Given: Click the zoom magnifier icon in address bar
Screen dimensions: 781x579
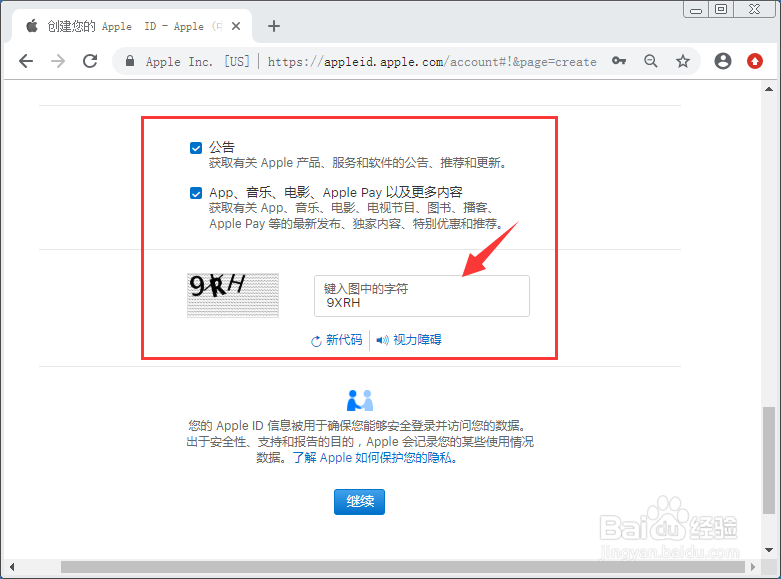Looking at the screenshot, I should click(651, 61).
